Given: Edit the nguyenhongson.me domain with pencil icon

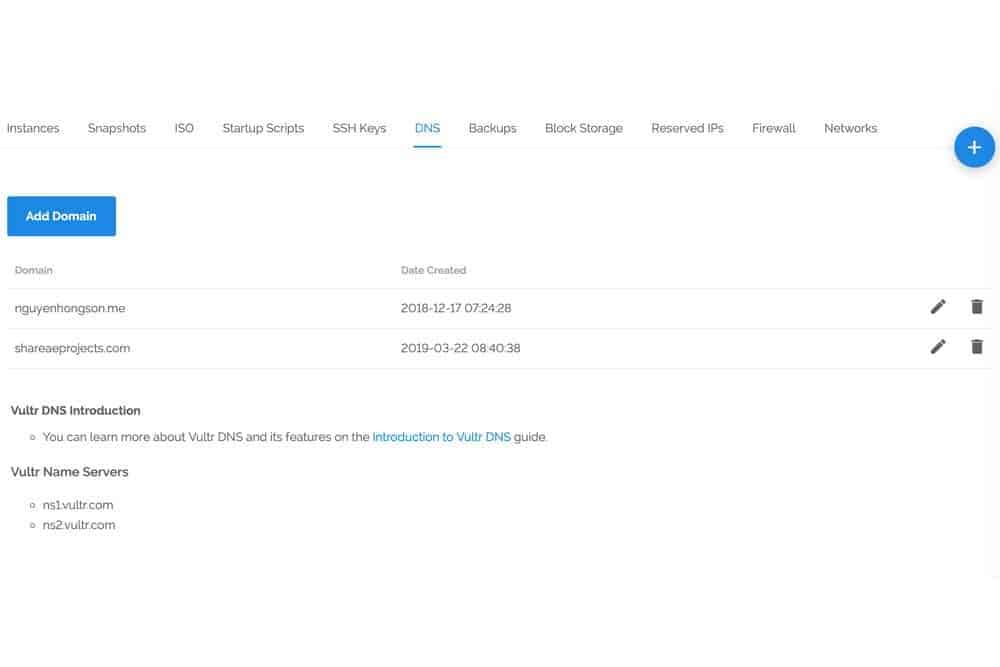Looking at the screenshot, I should click(x=937, y=307).
